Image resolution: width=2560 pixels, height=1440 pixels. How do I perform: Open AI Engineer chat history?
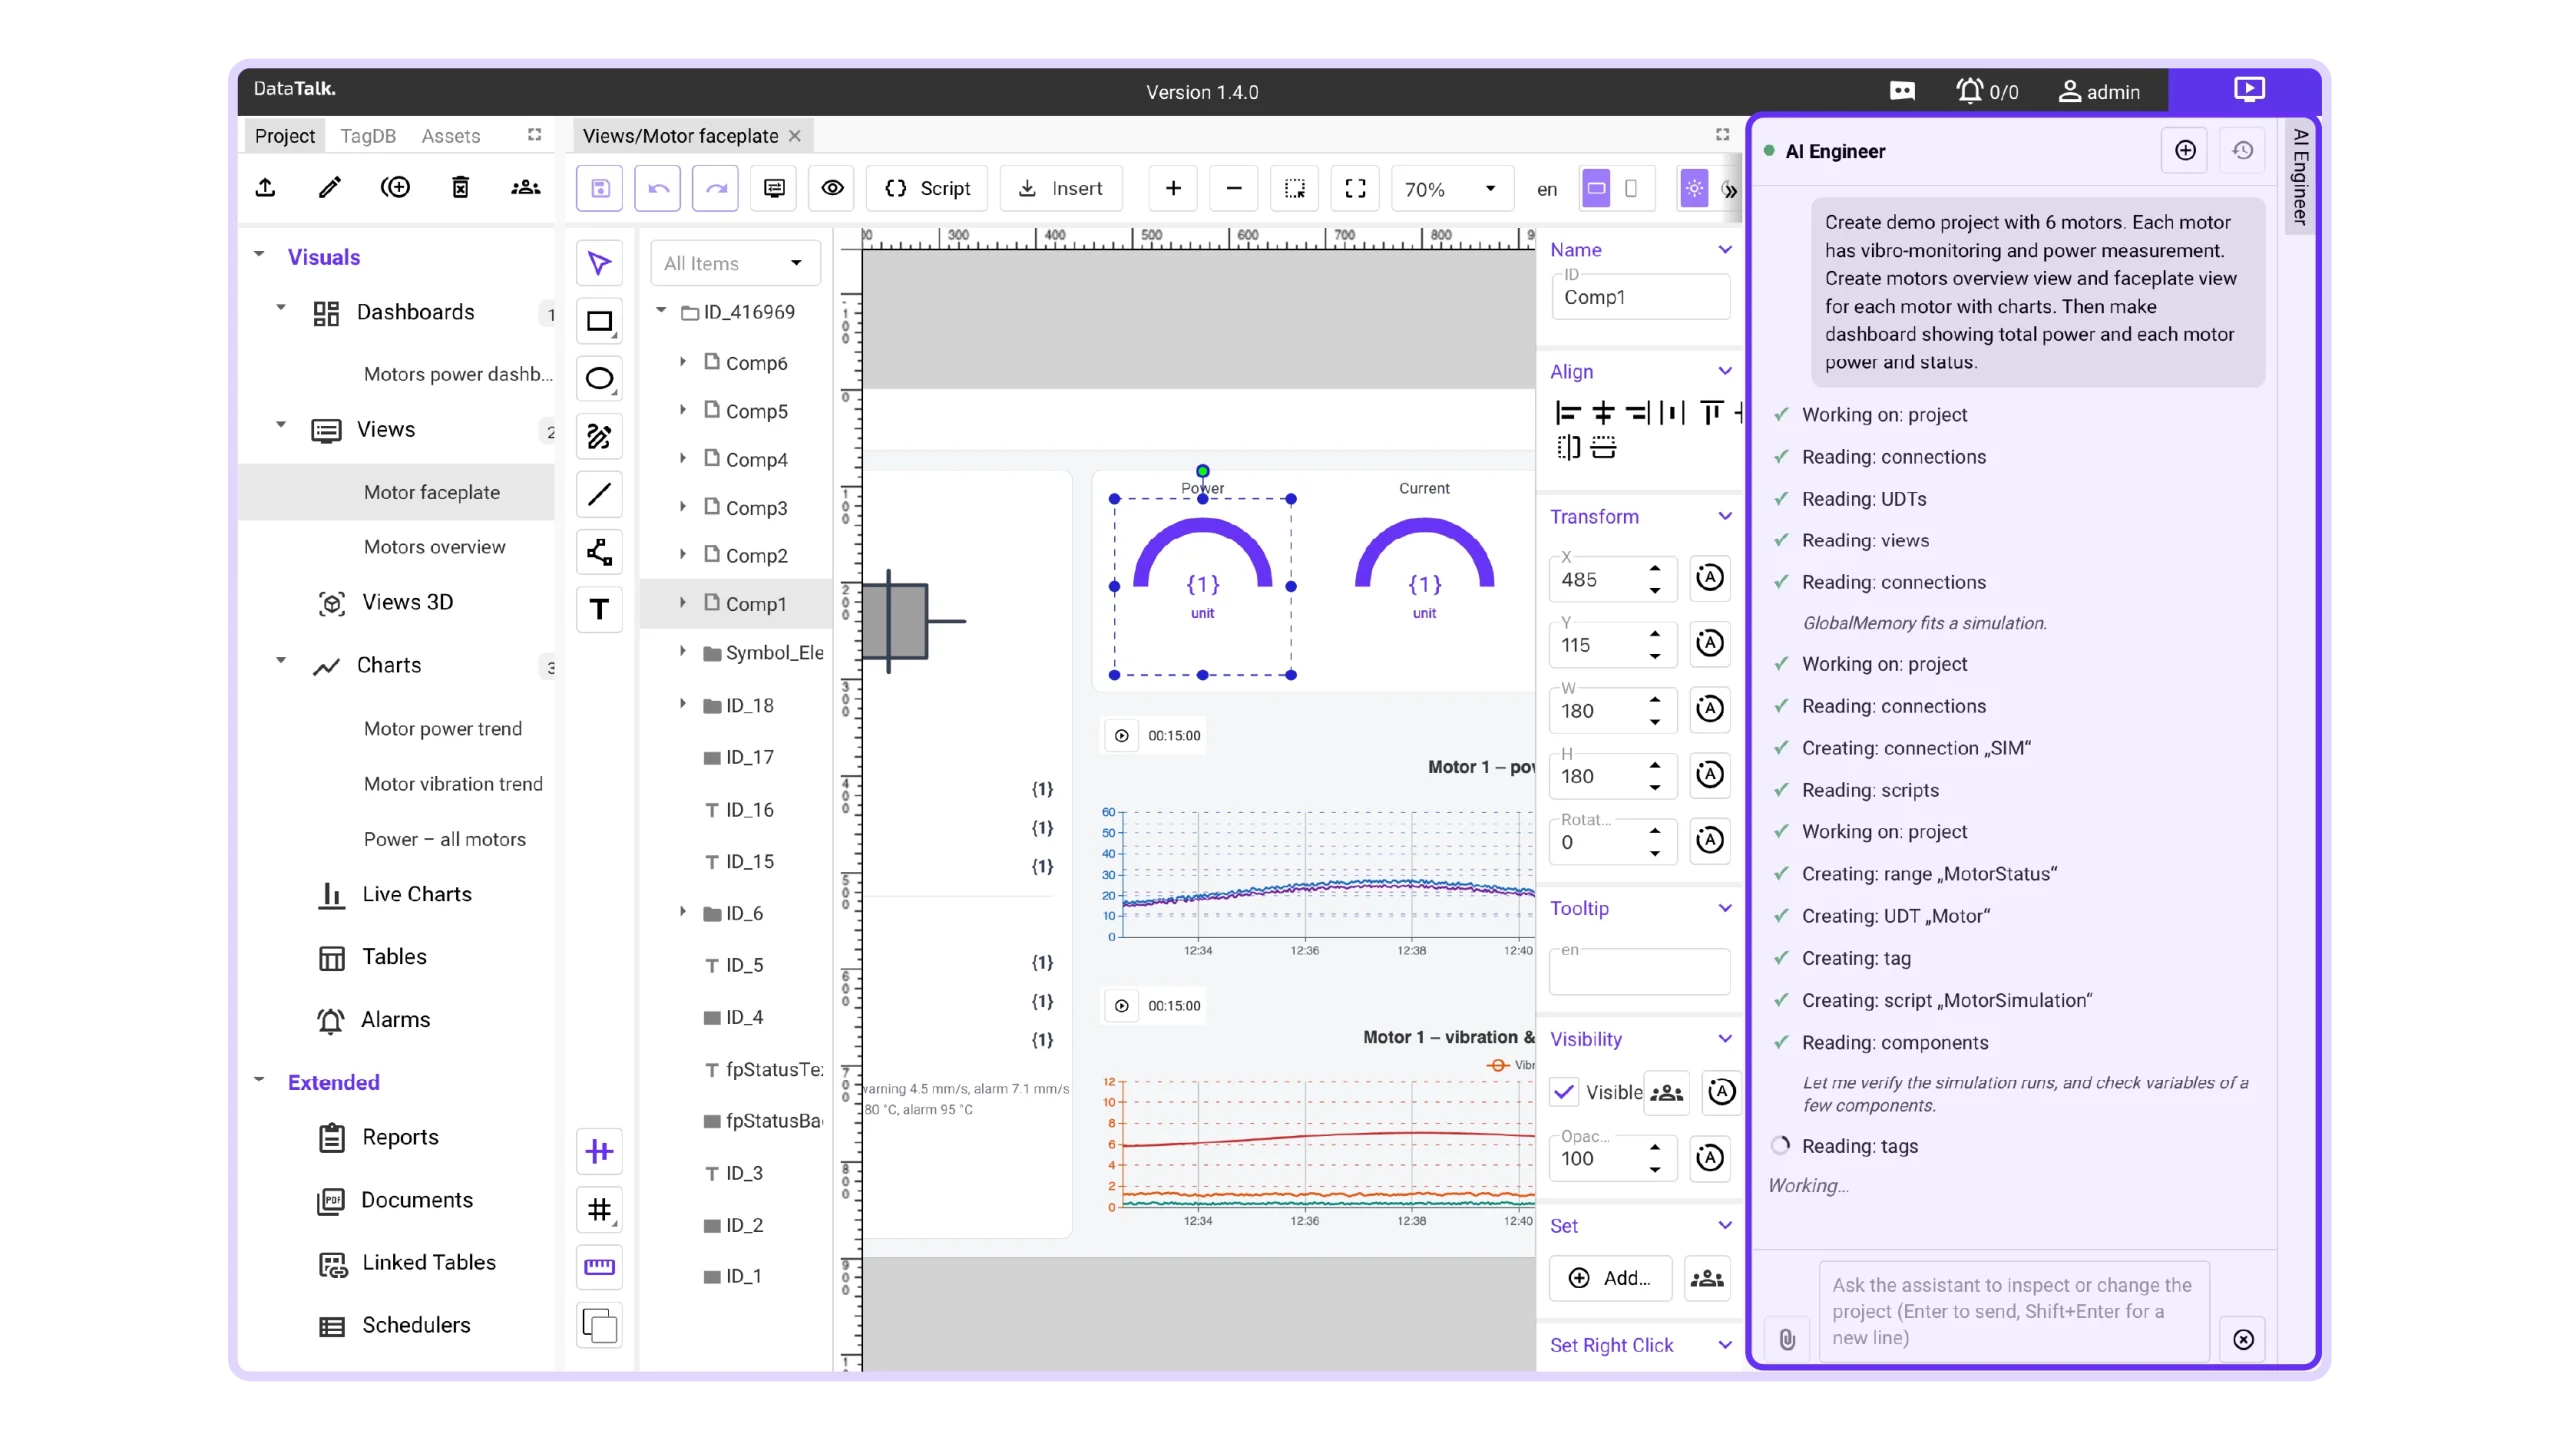(x=2243, y=151)
